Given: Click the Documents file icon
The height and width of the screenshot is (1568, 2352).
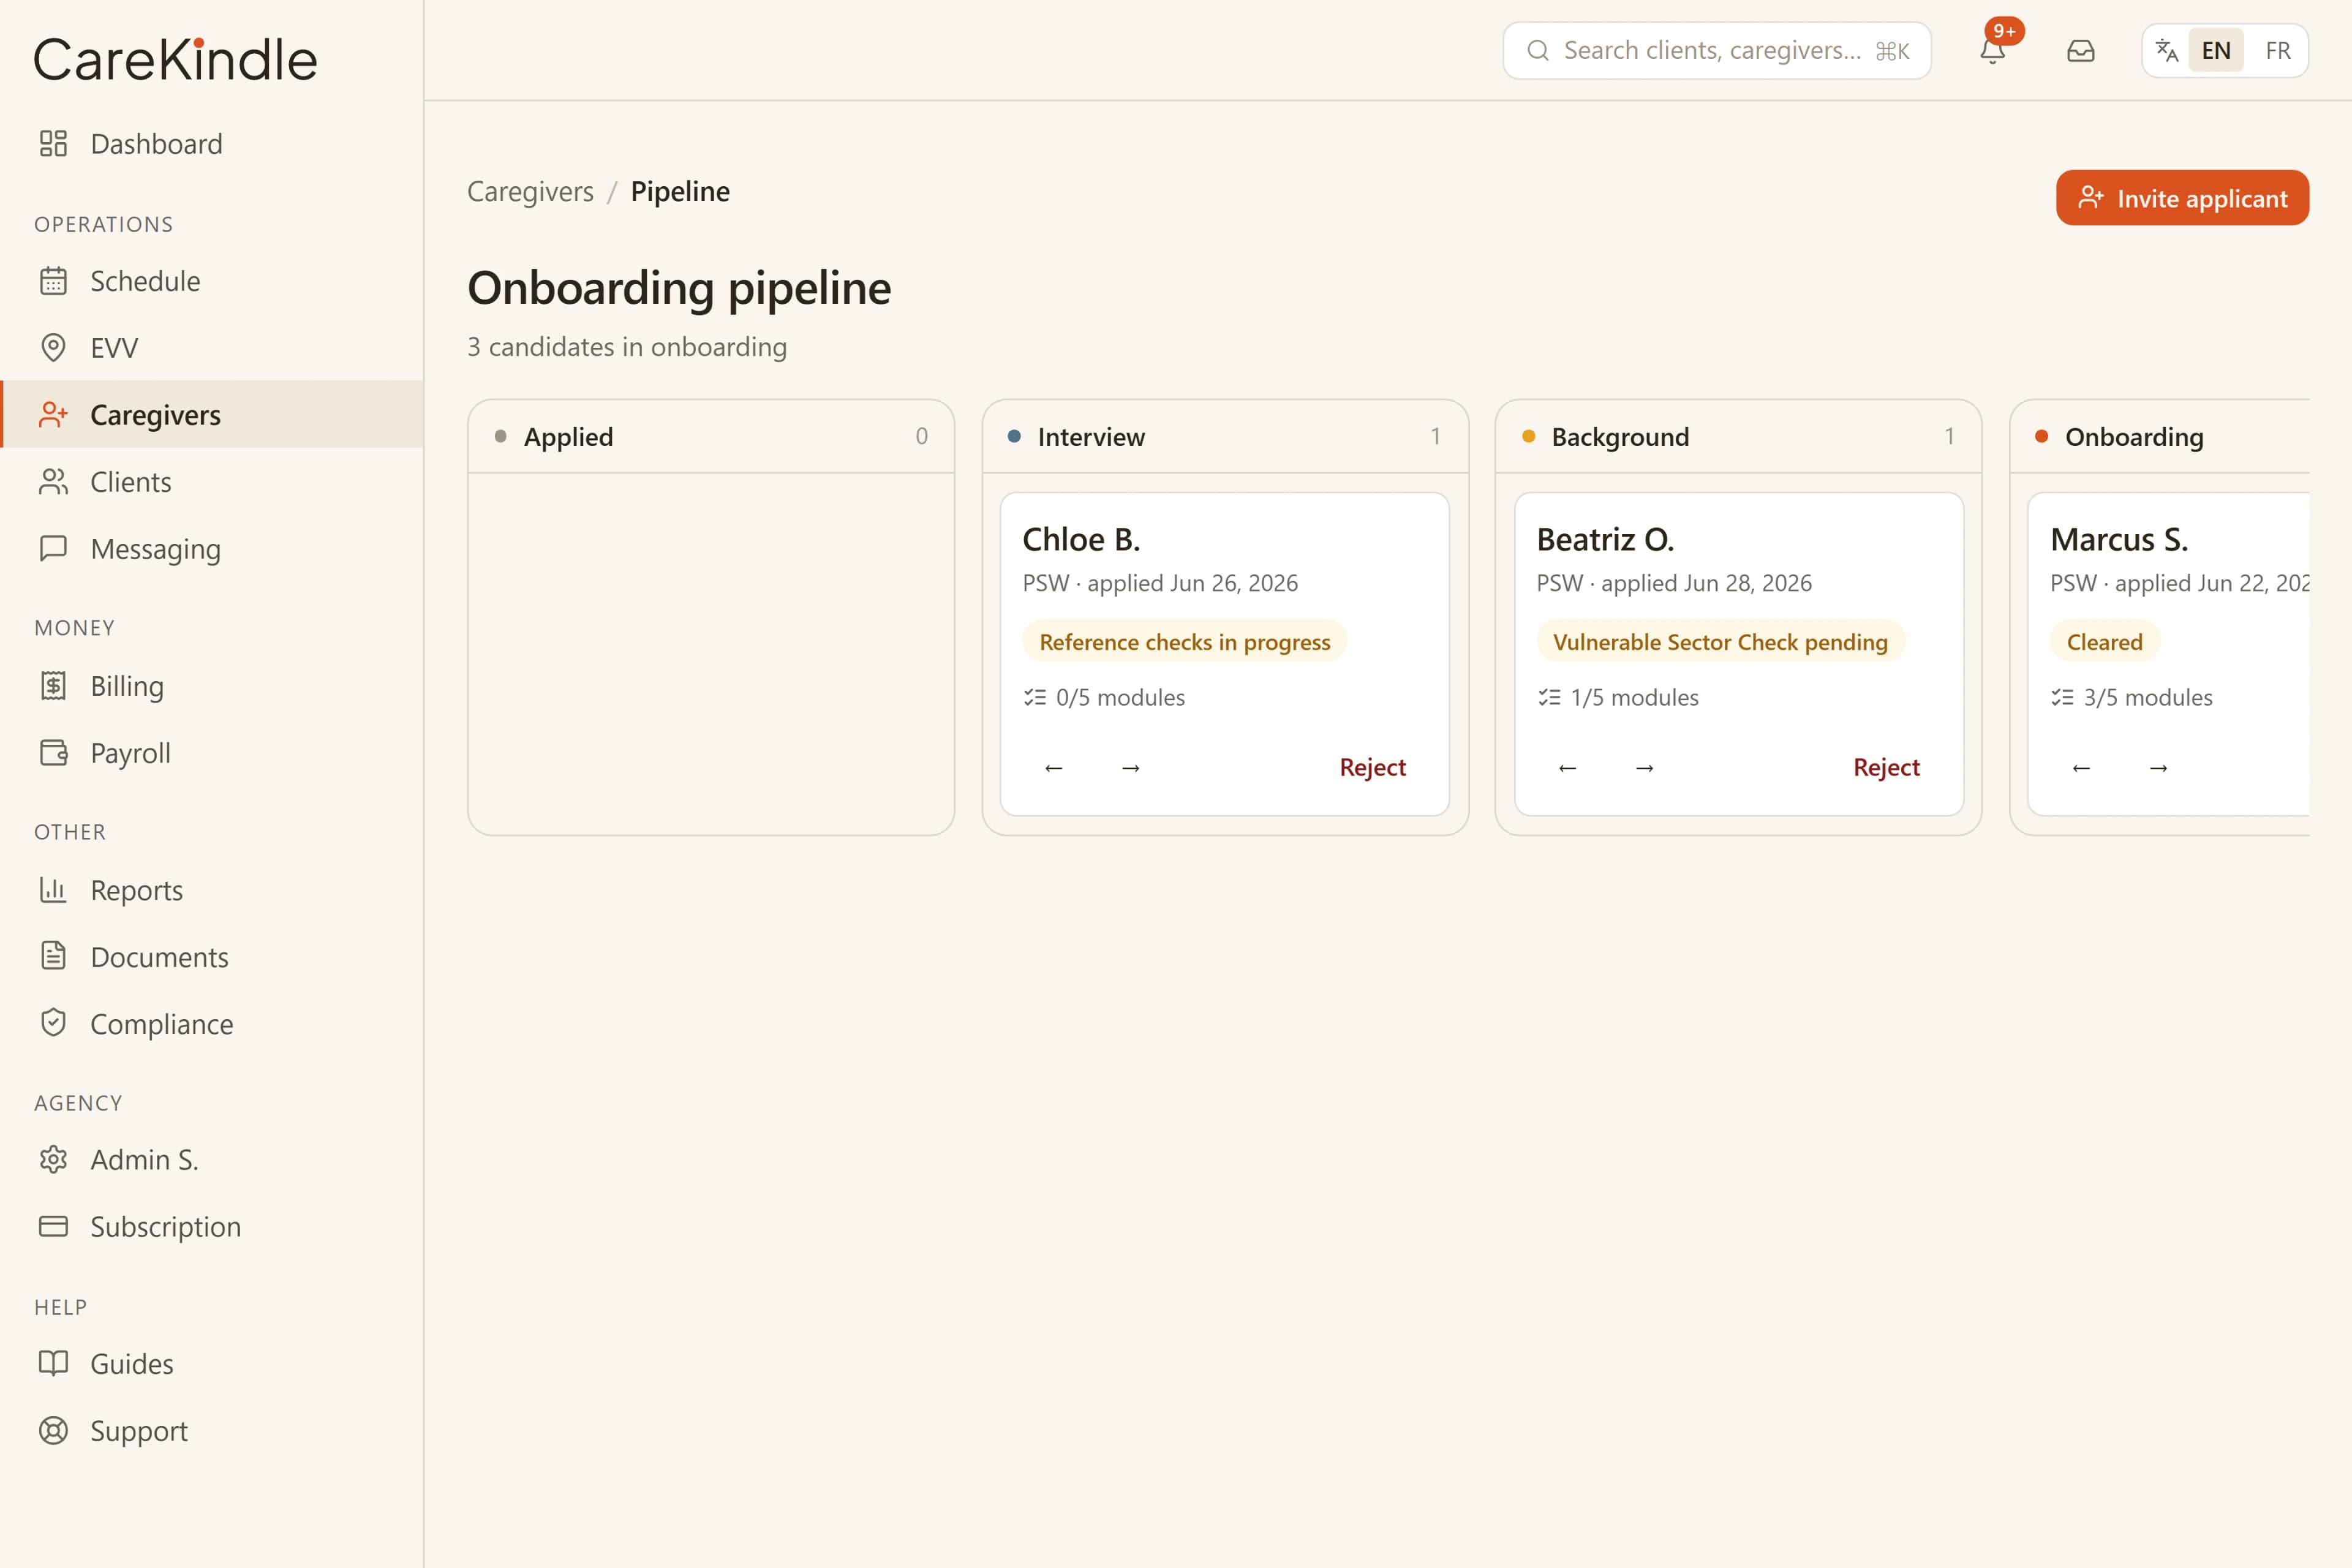Looking at the screenshot, I should 53,957.
